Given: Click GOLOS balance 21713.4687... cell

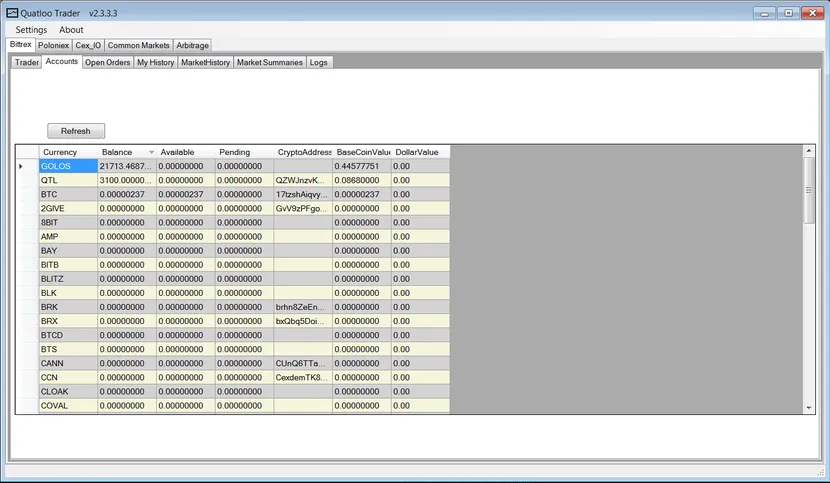Looking at the screenshot, I should (x=127, y=166).
